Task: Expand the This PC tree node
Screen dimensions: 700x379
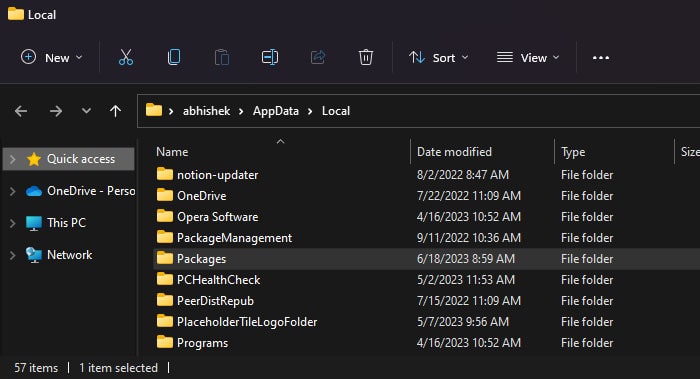Action: click(12, 223)
